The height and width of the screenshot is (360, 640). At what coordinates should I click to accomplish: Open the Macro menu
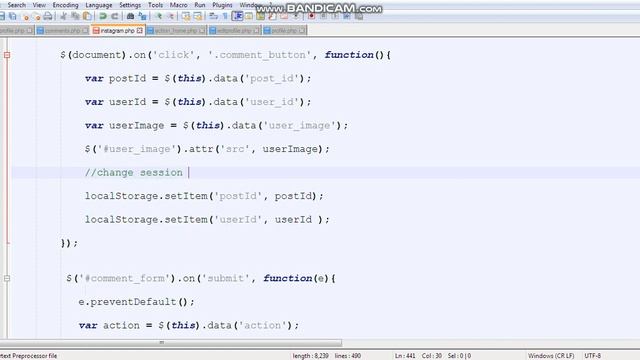178,5
